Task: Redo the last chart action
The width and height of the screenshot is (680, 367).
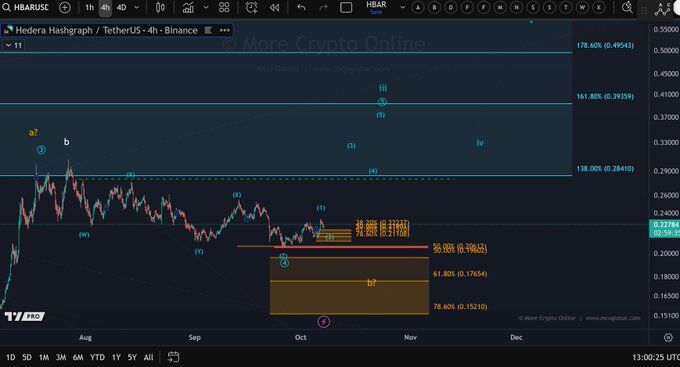Action: click(324, 7)
